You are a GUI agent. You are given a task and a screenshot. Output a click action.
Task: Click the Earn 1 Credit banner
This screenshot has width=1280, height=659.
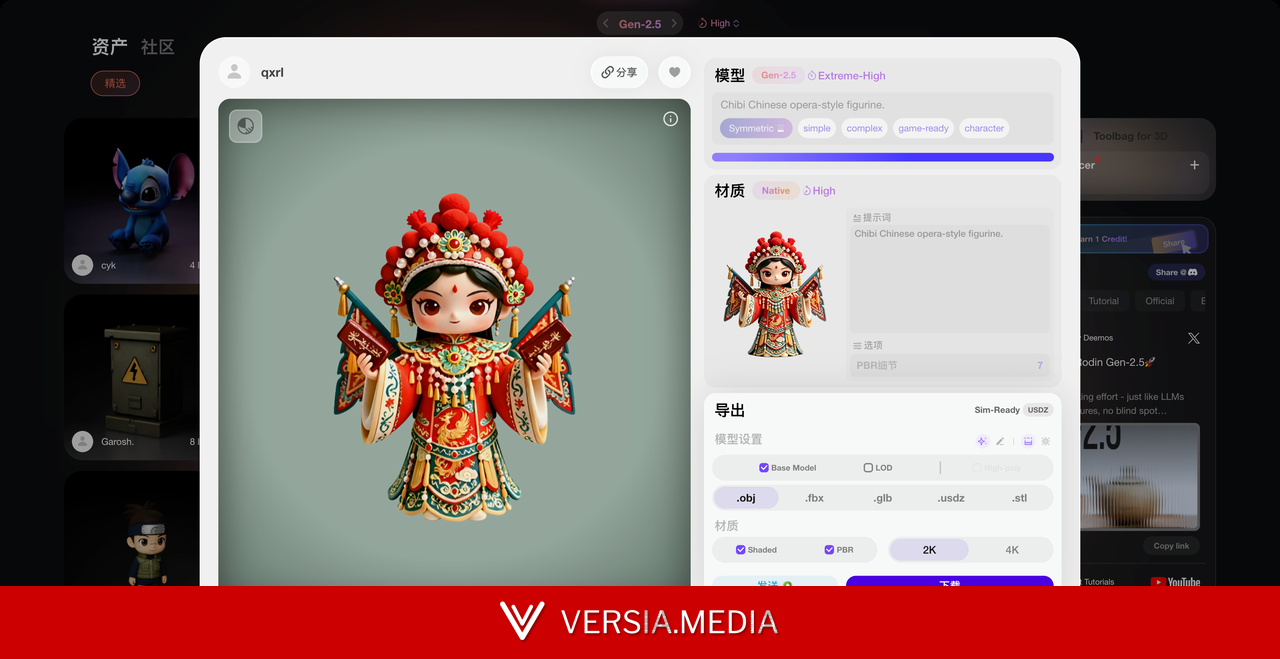[1143, 240]
